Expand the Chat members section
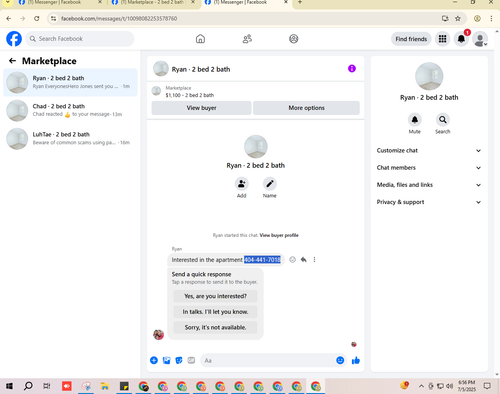Viewport: 500px width, 394px height. tap(429, 168)
